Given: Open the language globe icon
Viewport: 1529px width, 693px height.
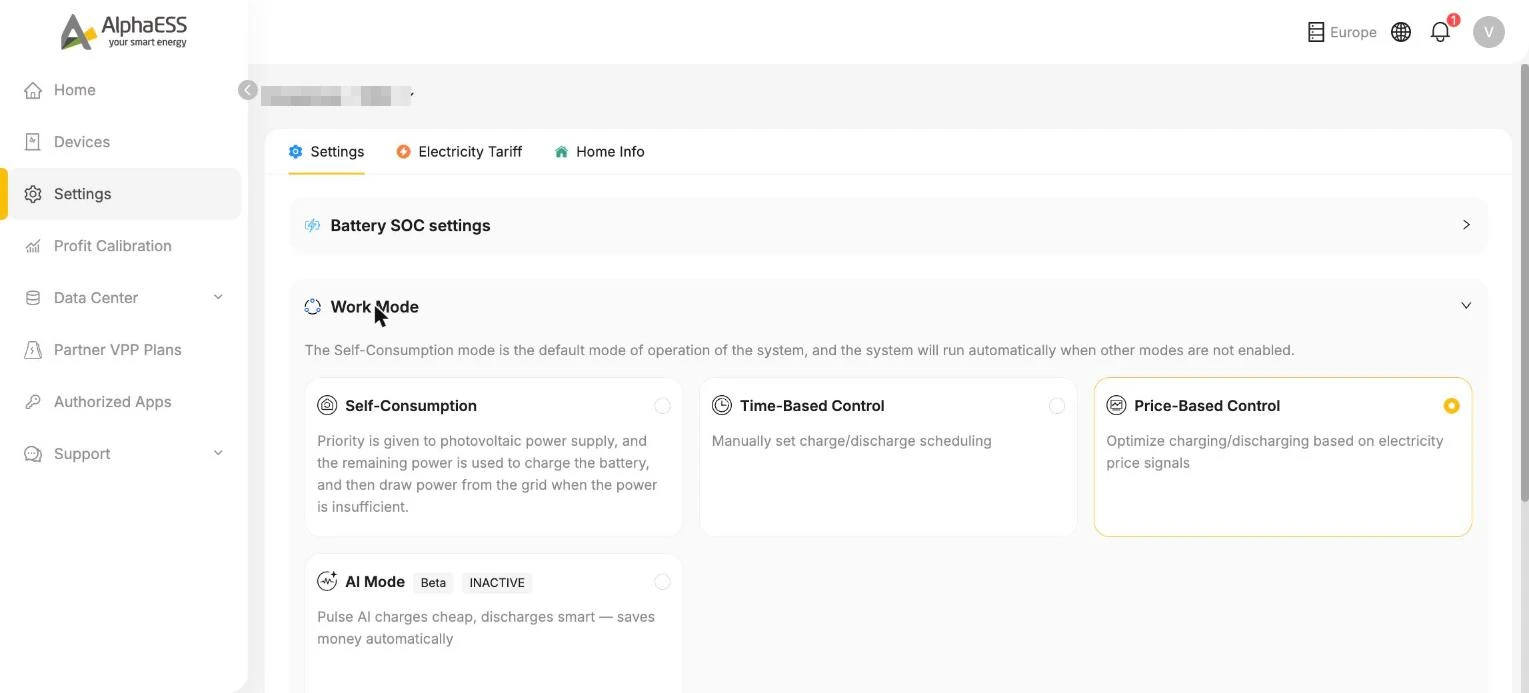Looking at the screenshot, I should tap(1401, 32).
